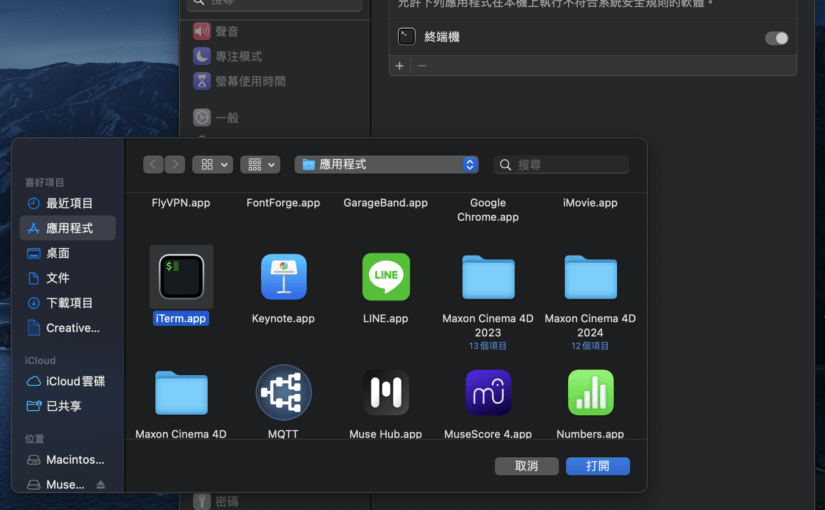Viewport: 825px width, 510px height.
Task: Select the MQTT app icon
Action: (x=283, y=392)
